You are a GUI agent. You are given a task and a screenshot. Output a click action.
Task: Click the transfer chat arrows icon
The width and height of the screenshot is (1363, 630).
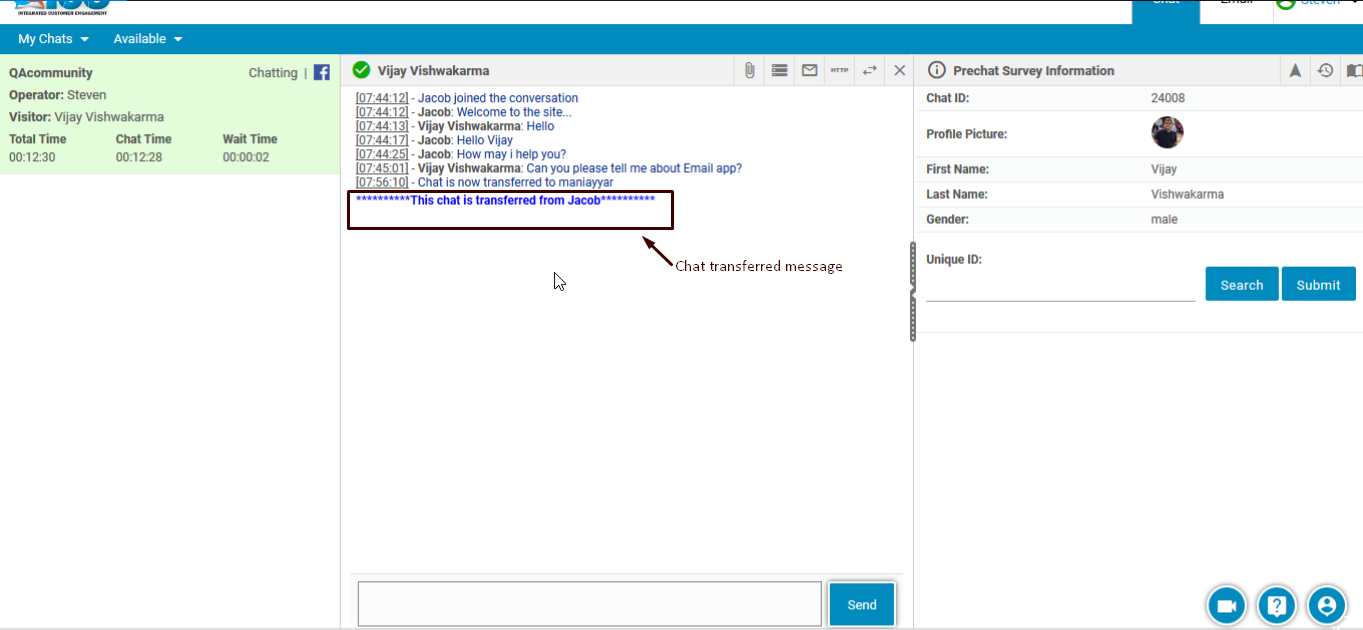click(x=869, y=70)
